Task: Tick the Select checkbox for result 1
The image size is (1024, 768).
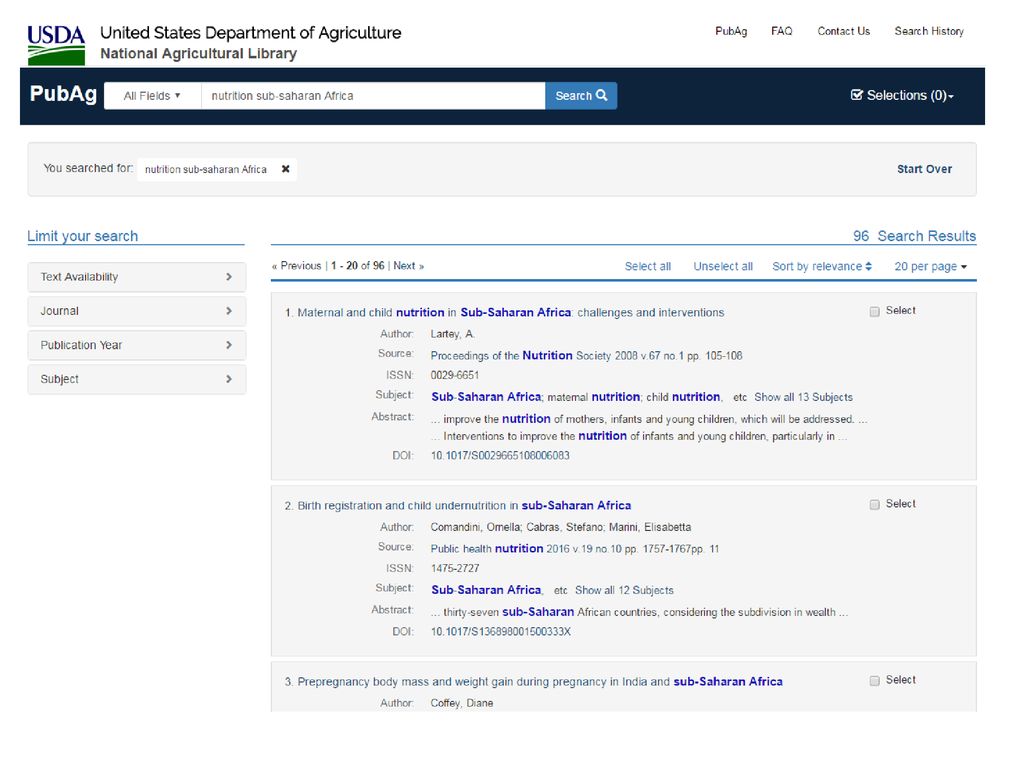Action: point(874,312)
